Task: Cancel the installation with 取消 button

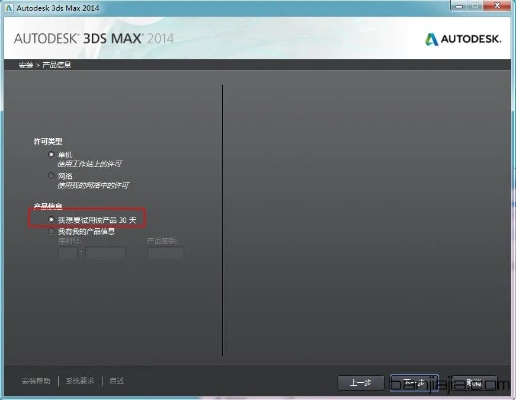Action: pyautogui.click(x=474, y=383)
